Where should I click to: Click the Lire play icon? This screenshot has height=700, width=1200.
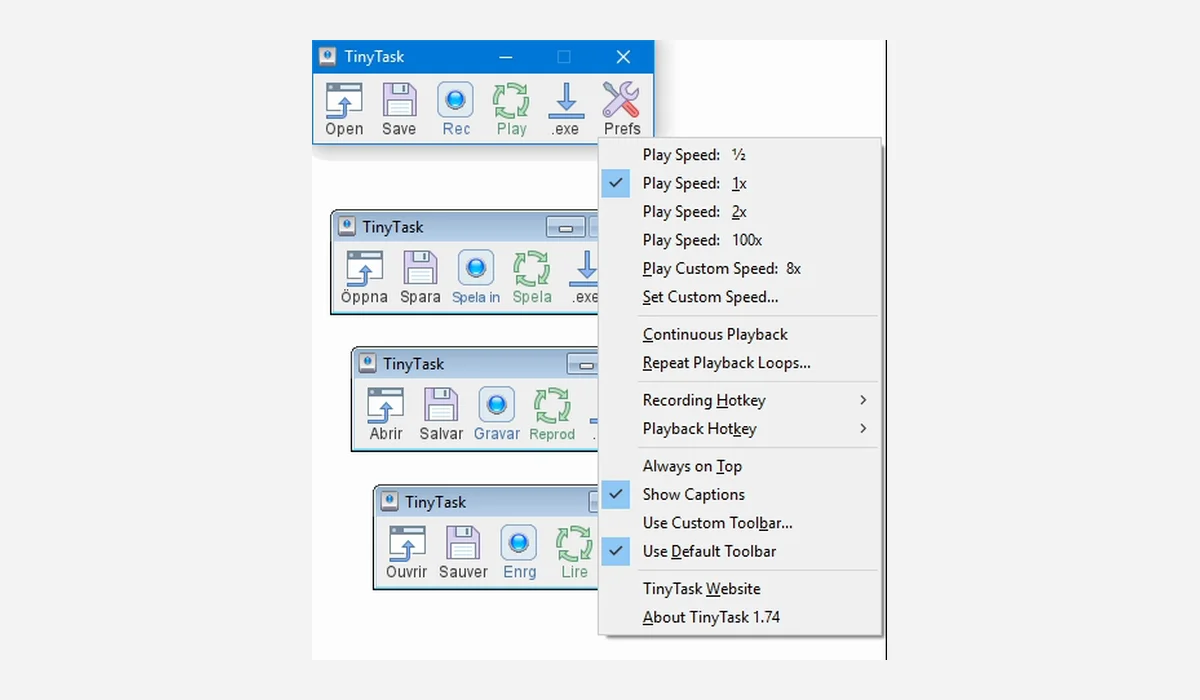(574, 544)
